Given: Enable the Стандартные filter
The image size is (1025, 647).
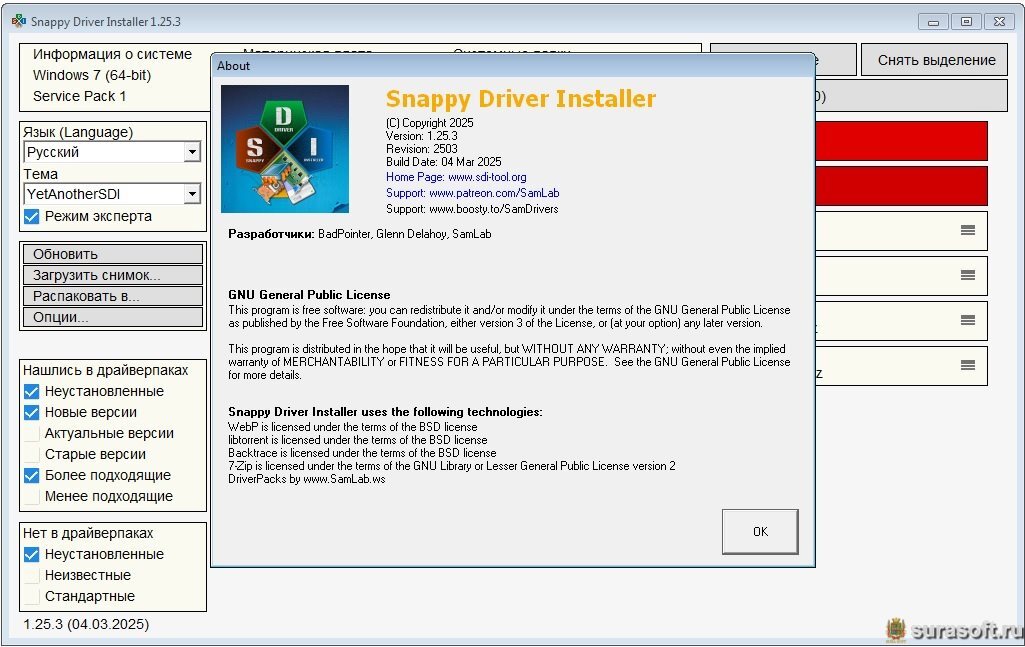Looking at the screenshot, I should point(31,596).
